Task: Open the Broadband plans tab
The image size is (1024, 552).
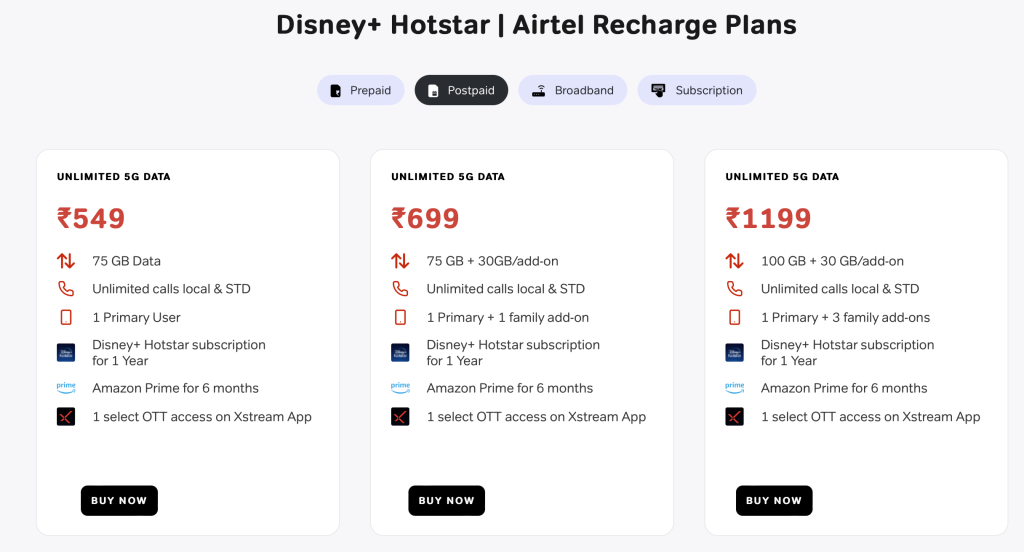Action: [x=573, y=90]
